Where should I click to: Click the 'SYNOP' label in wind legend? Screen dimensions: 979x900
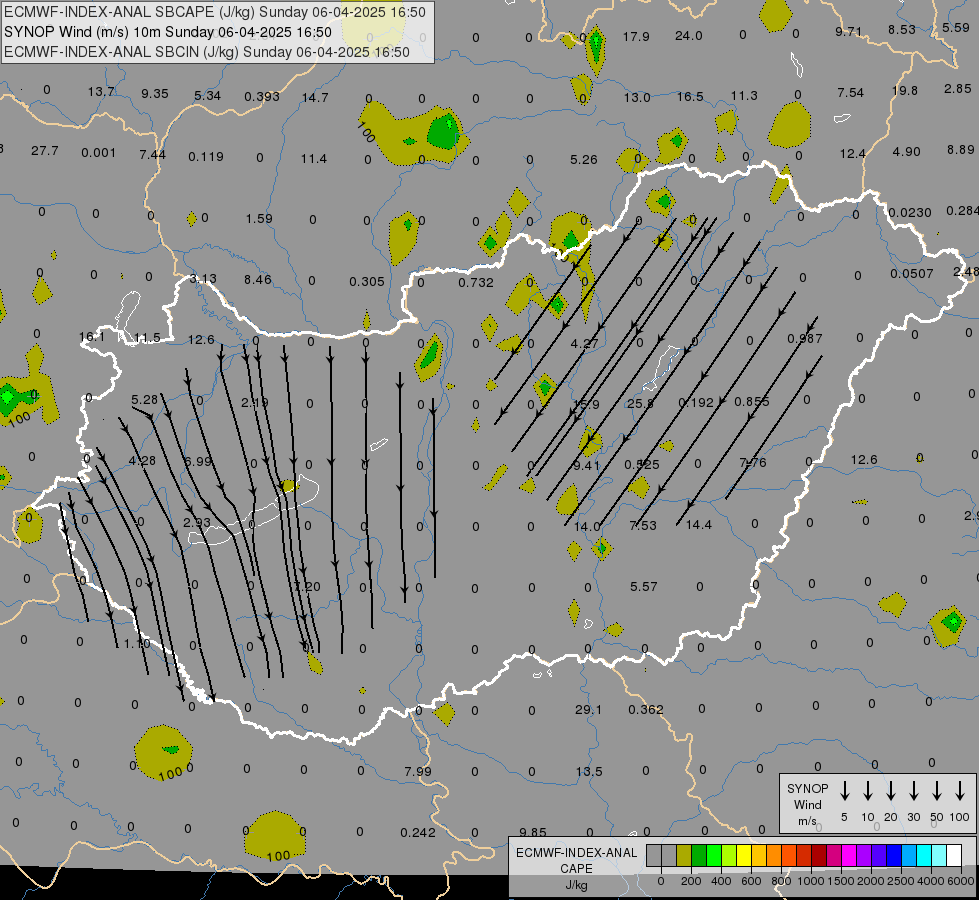tap(807, 788)
